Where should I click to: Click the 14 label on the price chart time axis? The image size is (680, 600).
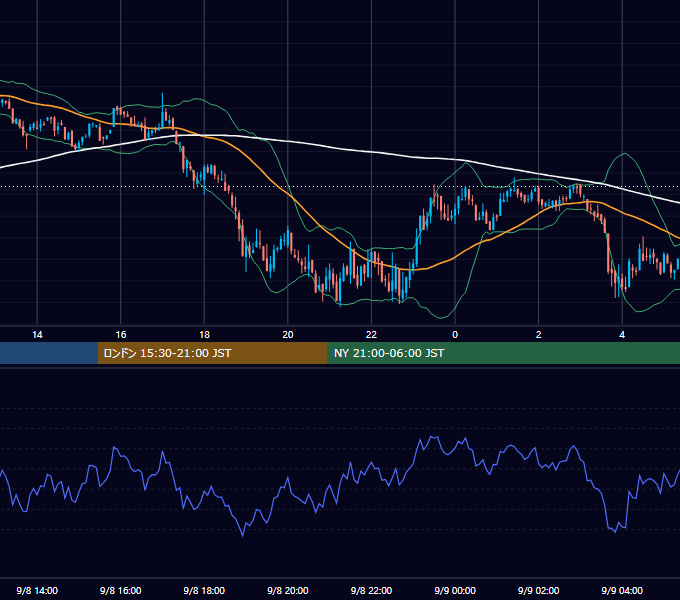click(37, 335)
